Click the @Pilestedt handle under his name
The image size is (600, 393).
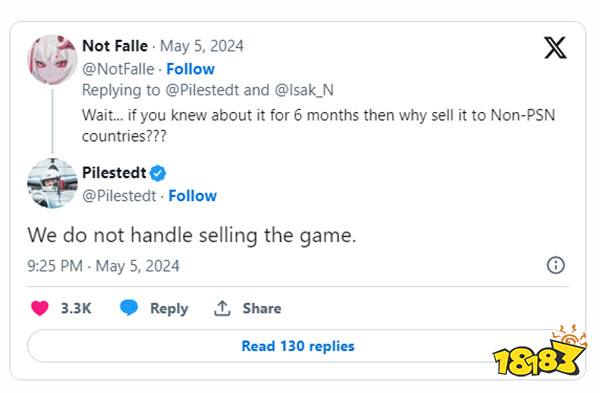(119, 196)
